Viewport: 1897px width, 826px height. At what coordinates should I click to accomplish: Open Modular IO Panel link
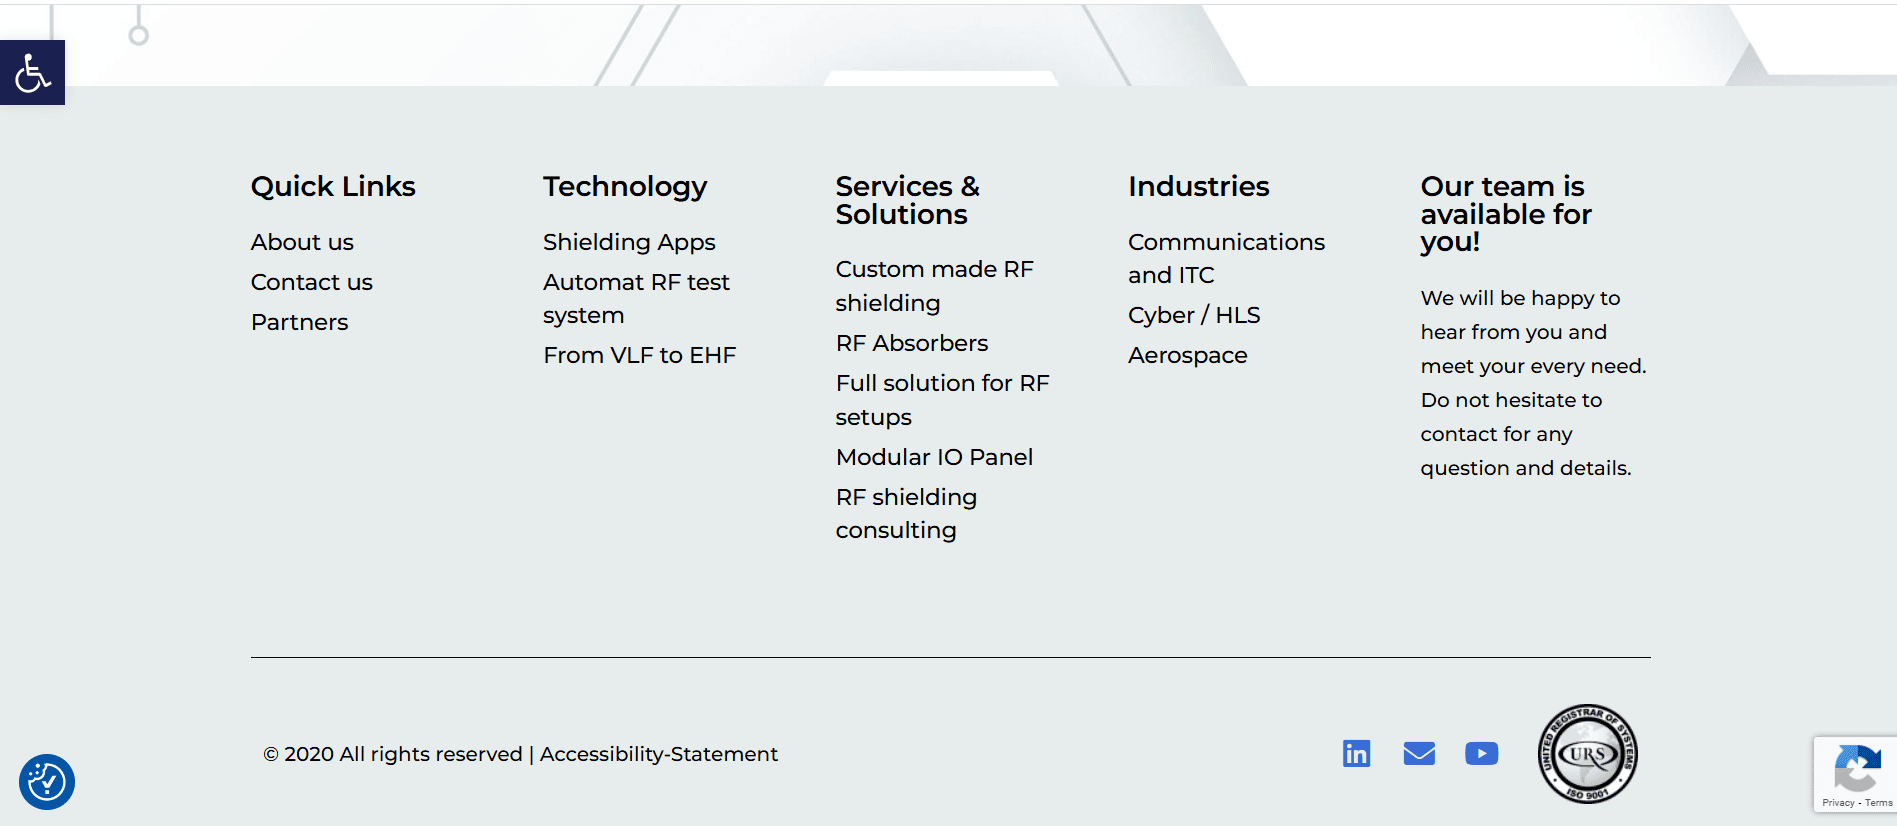[934, 457]
